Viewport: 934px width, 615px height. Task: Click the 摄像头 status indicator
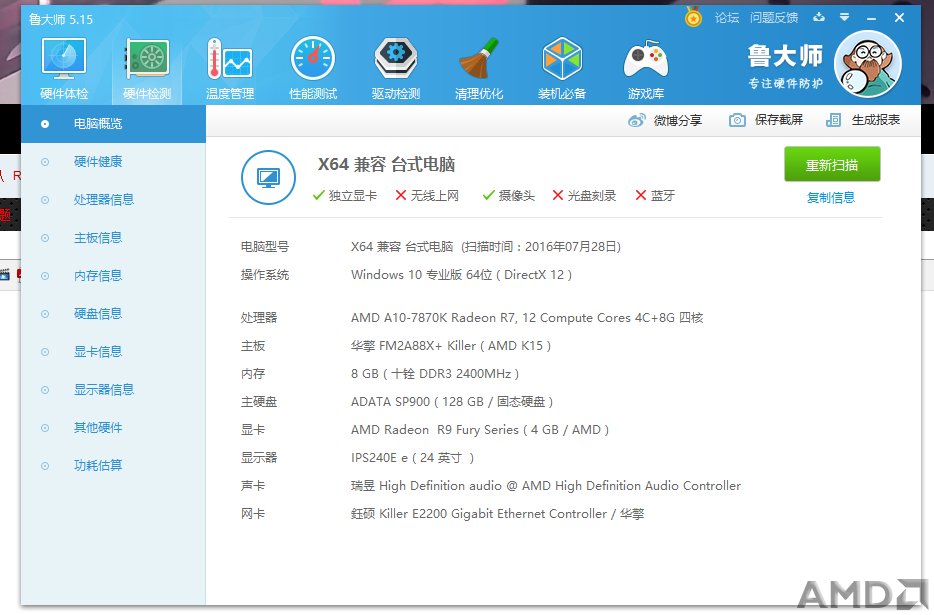pos(509,195)
